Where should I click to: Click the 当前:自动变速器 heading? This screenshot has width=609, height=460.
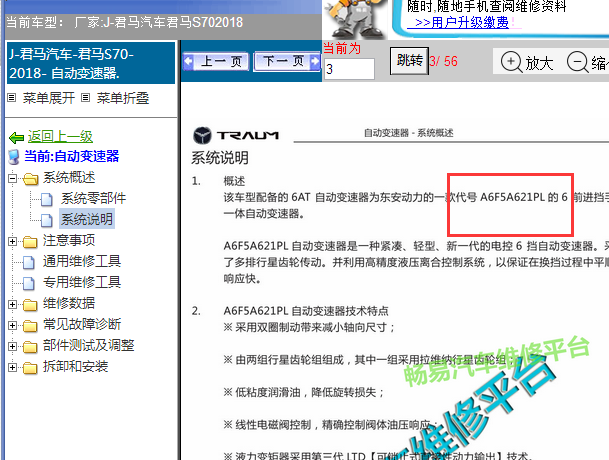click(x=71, y=156)
